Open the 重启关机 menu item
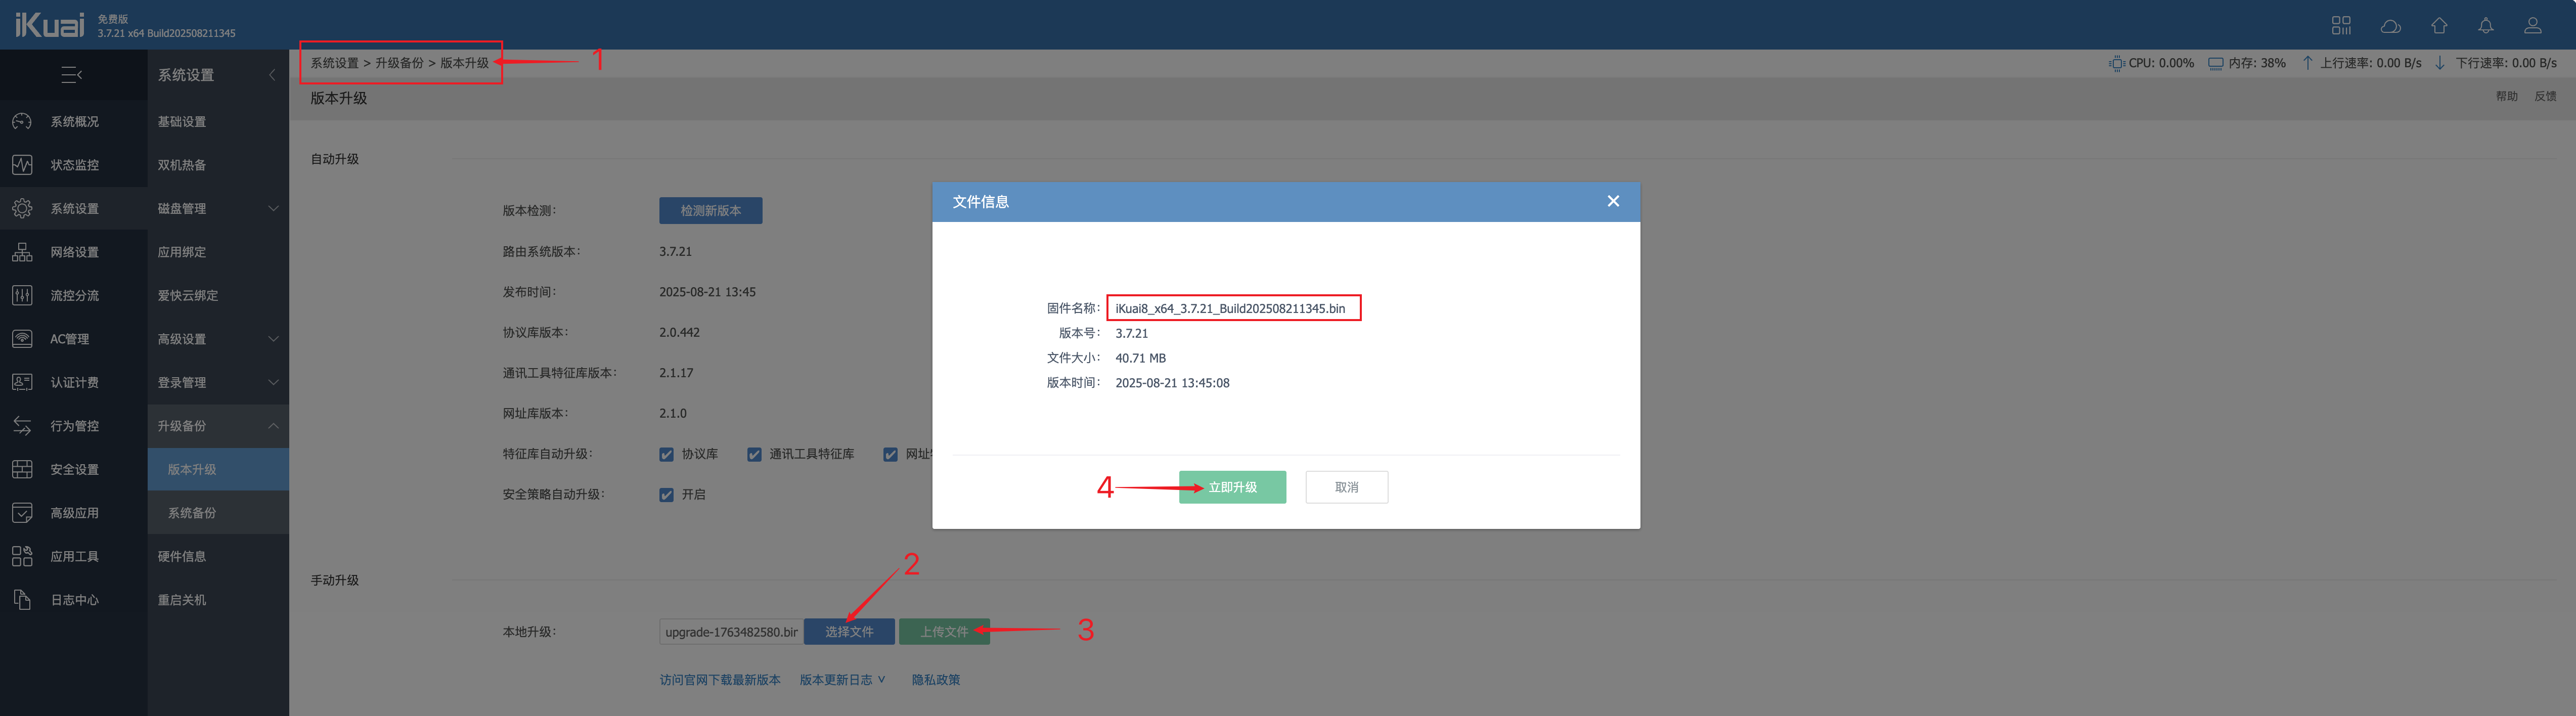This screenshot has height=716, width=2576. pos(182,600)
